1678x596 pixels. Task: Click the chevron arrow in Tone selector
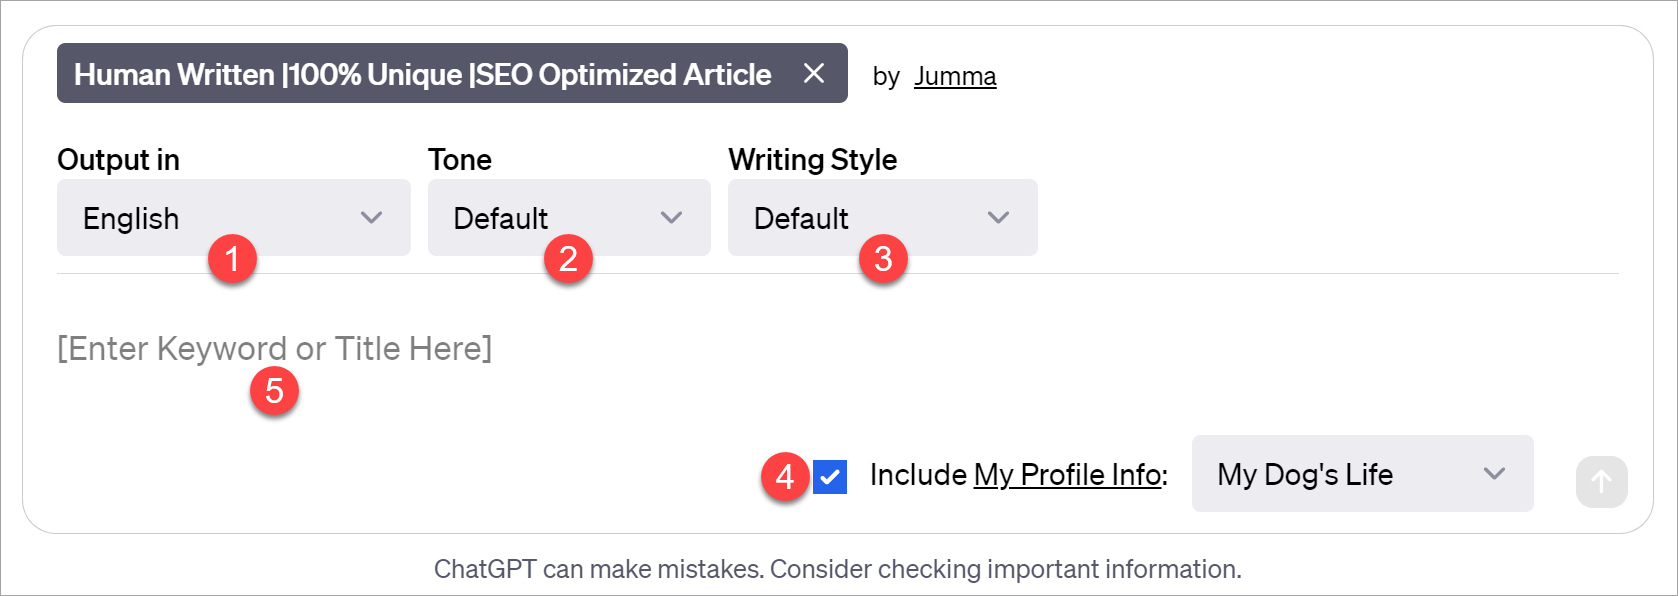click(x=671, y=218)
